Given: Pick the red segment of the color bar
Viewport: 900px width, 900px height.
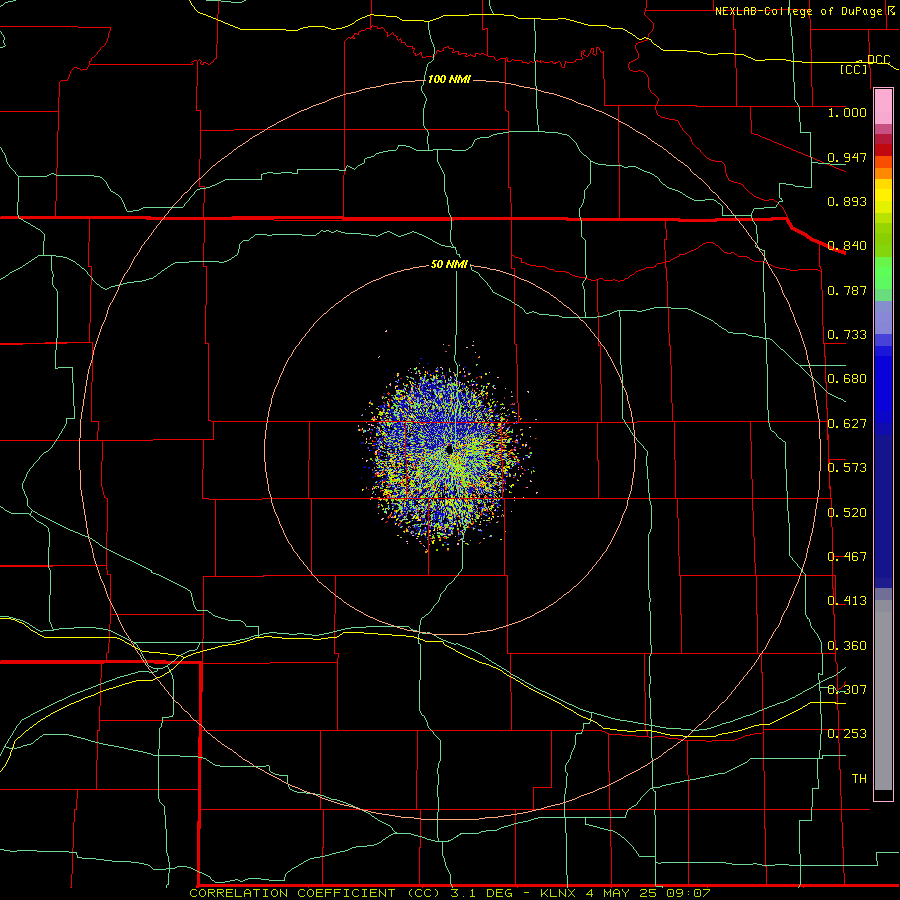Looking at the screenshot, I should 883,150.
